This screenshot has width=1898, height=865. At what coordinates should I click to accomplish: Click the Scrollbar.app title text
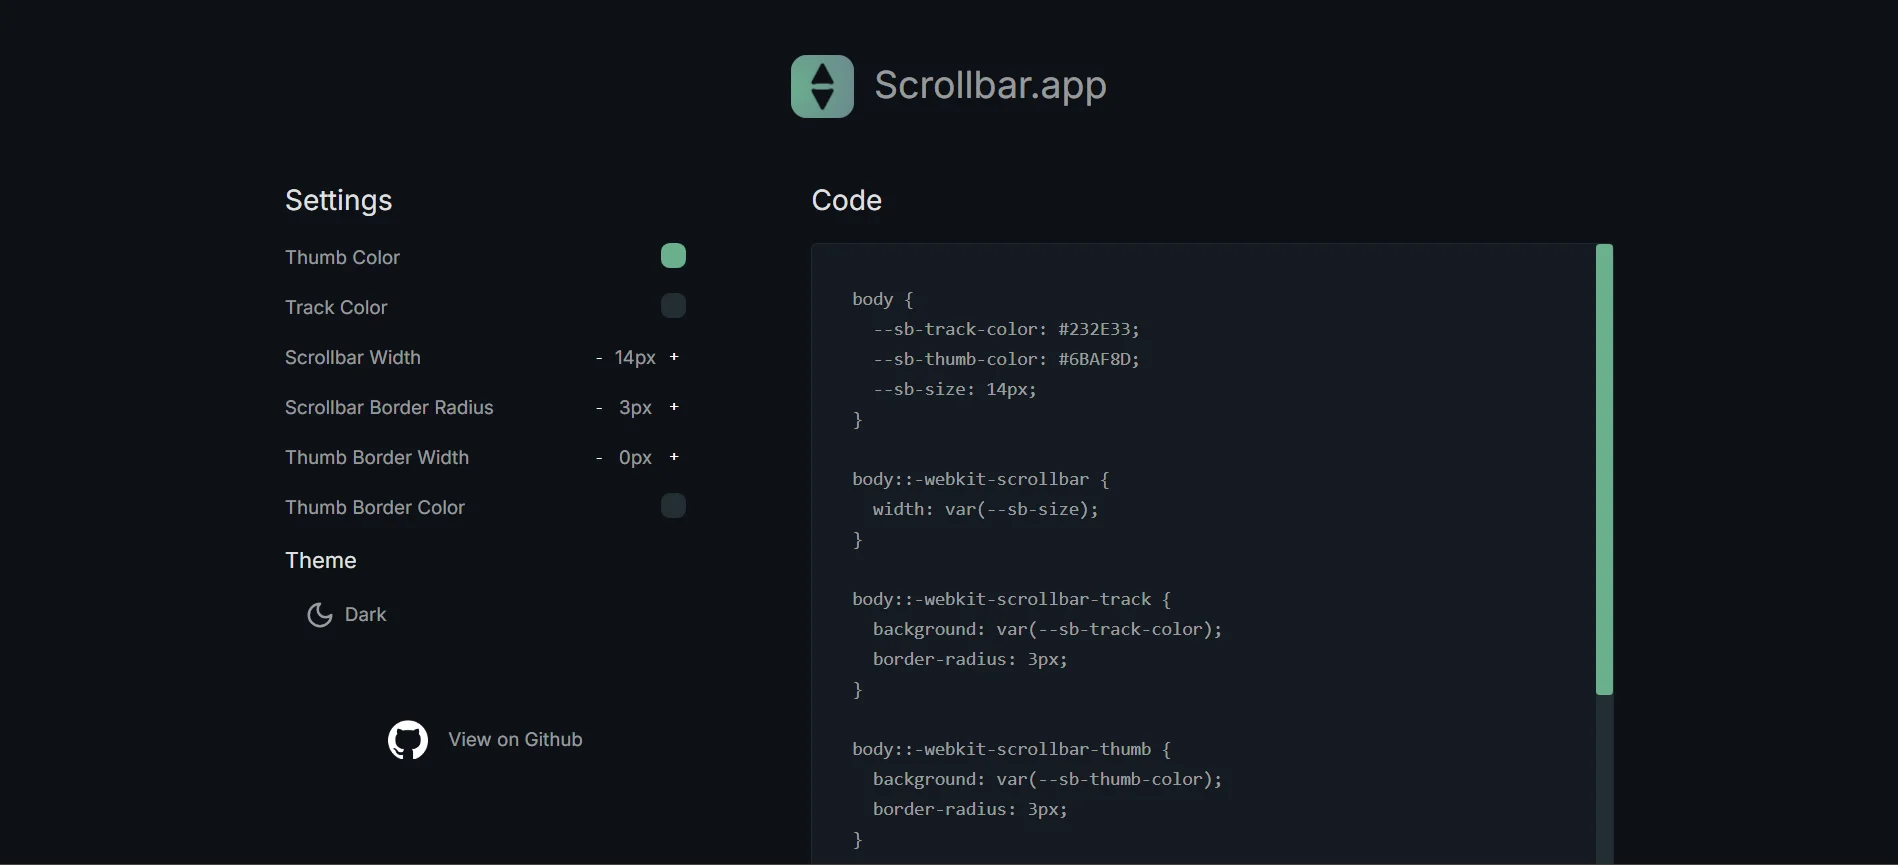click(990, 86)
